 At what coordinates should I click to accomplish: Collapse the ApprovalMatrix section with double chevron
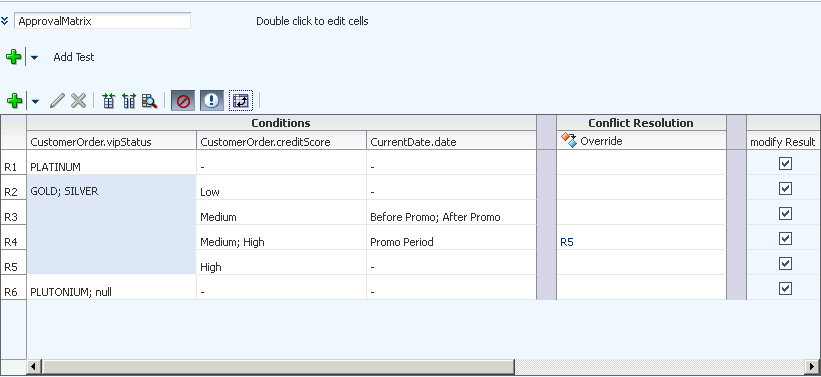tap(5, 21)
